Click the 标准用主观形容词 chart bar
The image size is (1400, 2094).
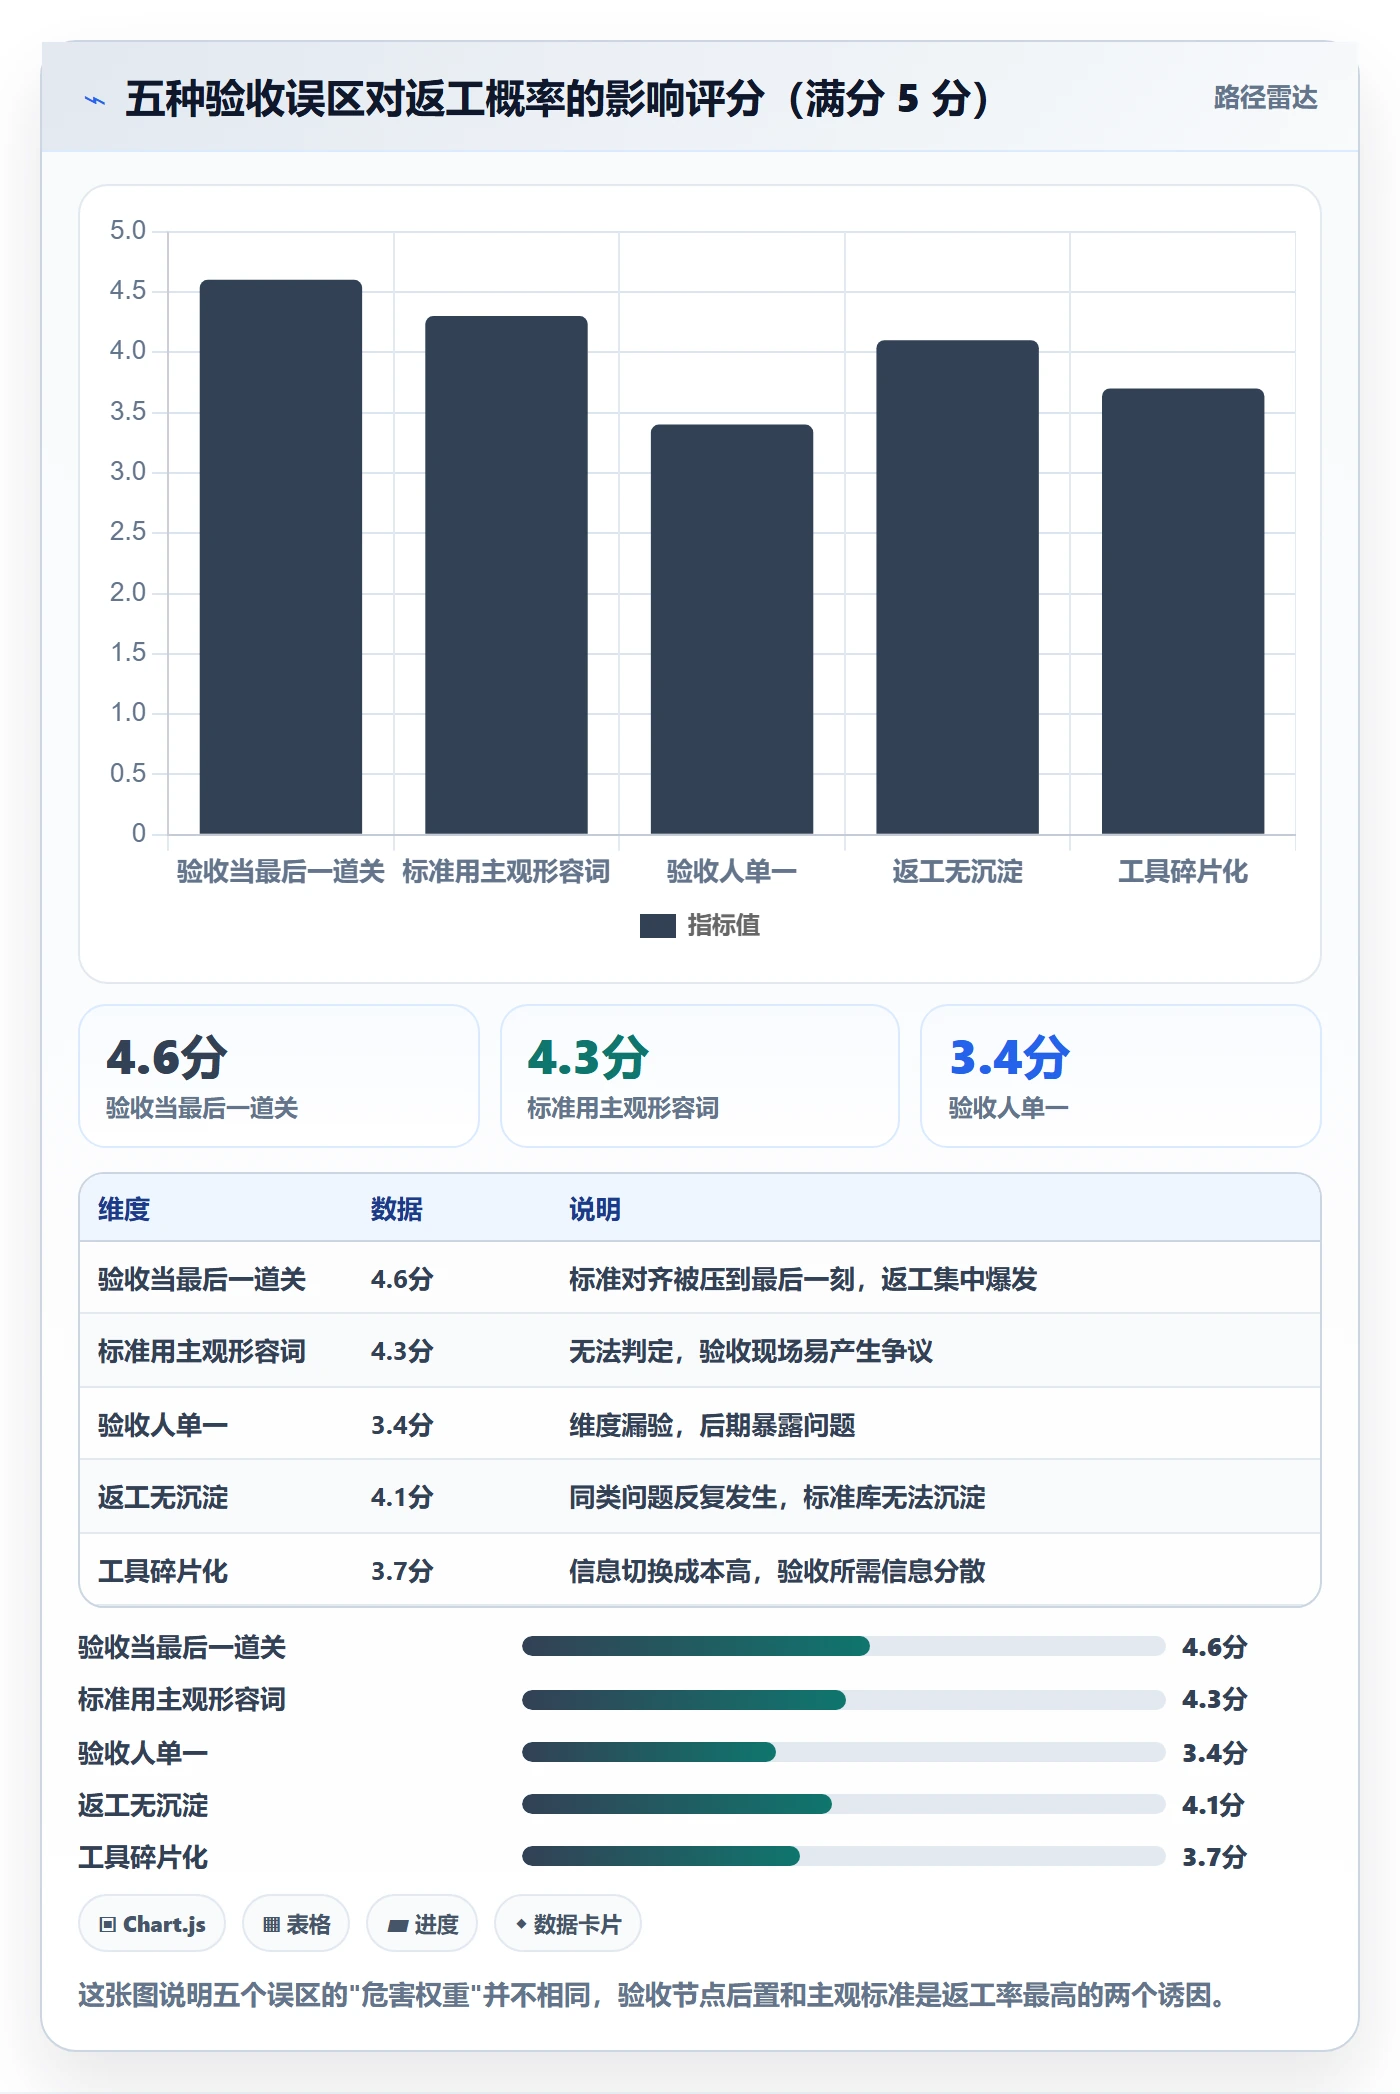click(506, 575)
